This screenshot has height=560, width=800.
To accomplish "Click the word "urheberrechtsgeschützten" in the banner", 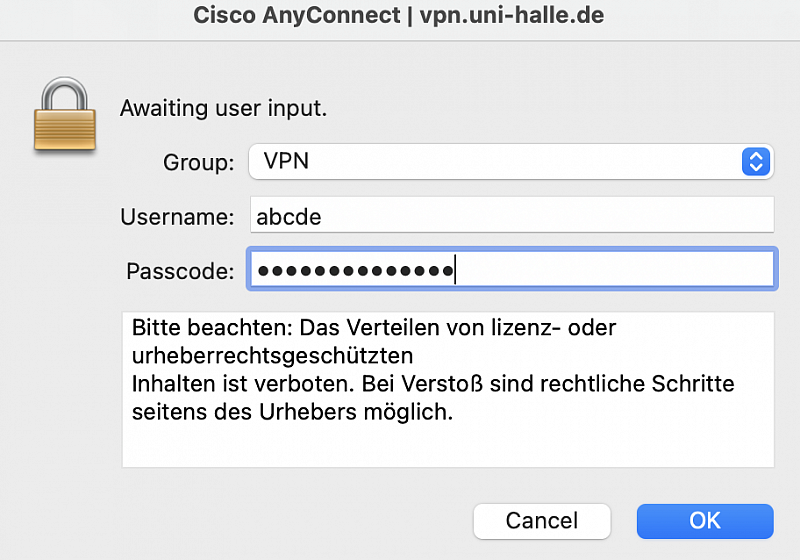I will pyautogui.click(x=272, y=356).
